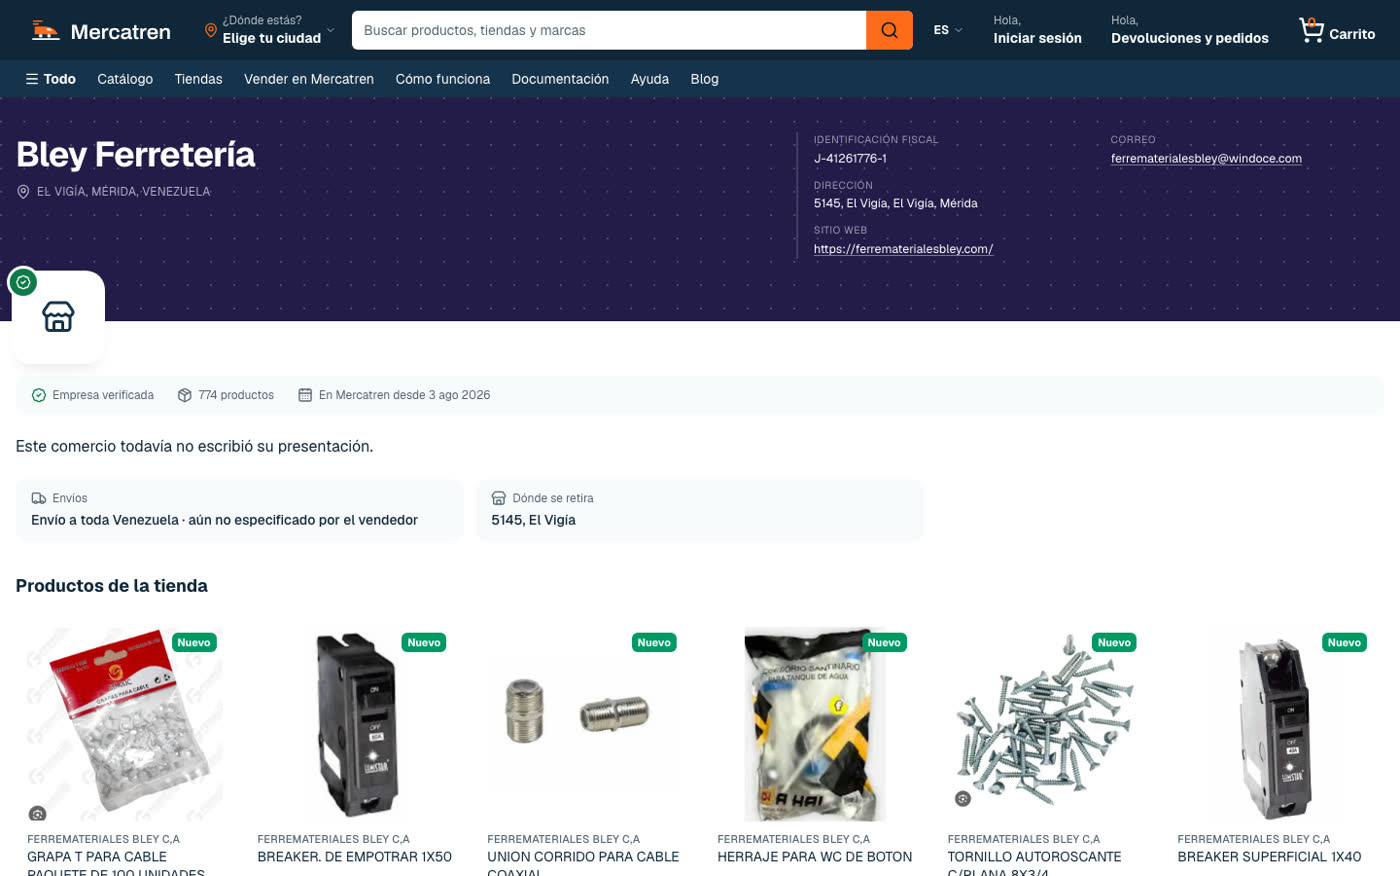Click the green verified badge on store avatar

point(23,282)
